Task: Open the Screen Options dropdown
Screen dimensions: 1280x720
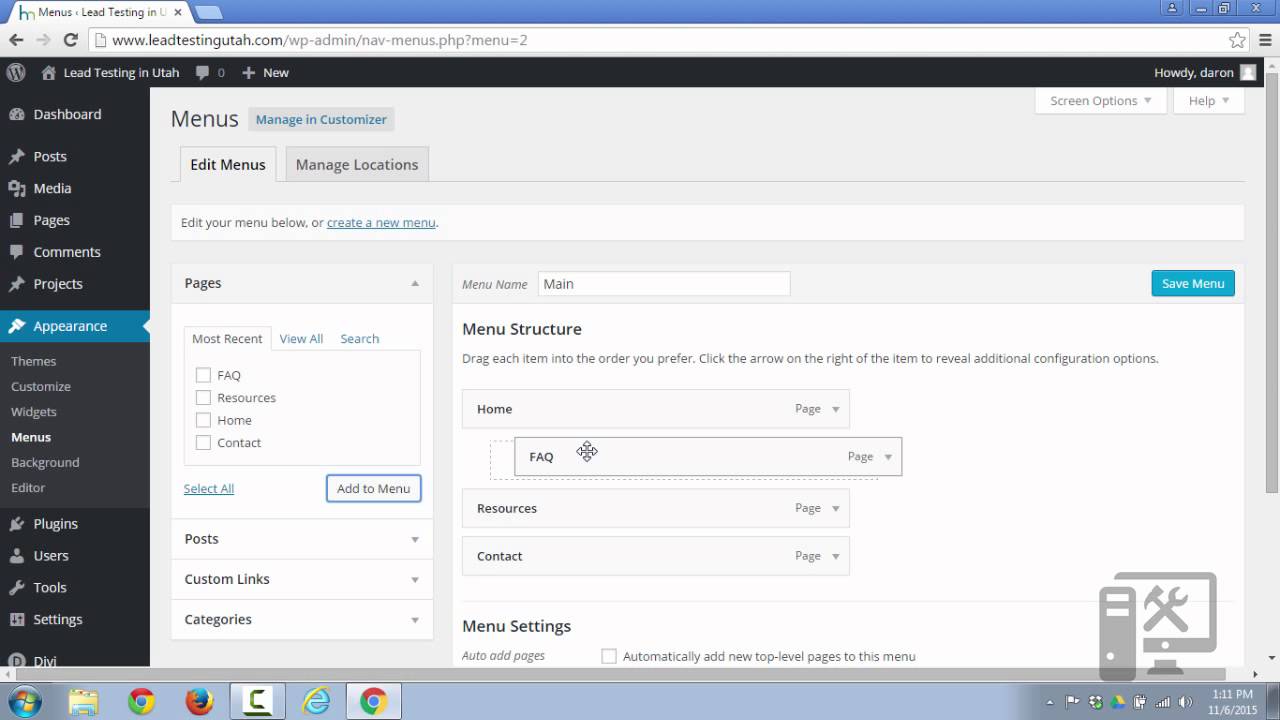Action: (1100, 100)
